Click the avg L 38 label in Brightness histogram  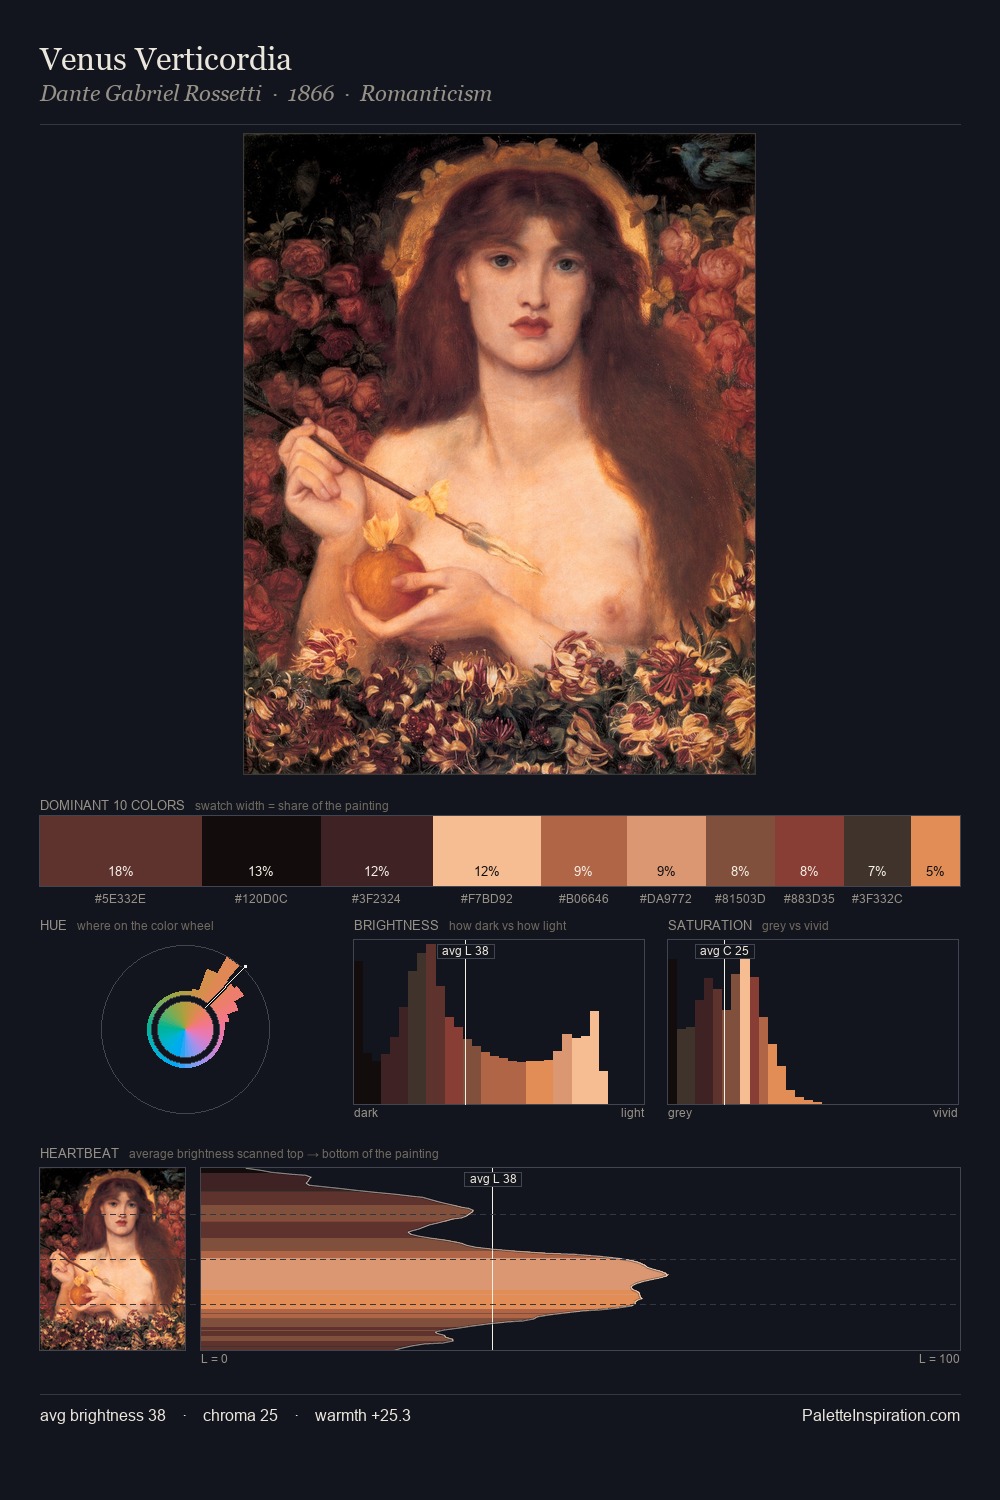click(466, 950)
